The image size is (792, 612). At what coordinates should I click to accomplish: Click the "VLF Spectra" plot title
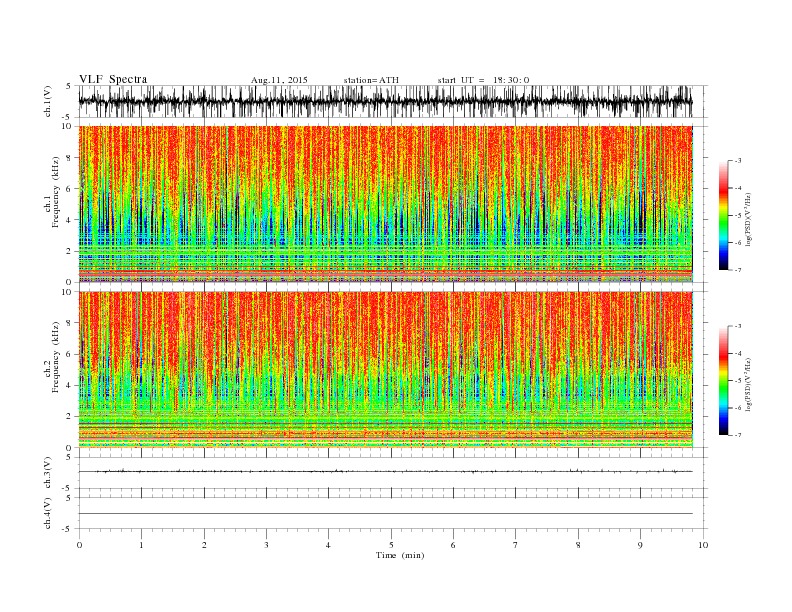113,79
